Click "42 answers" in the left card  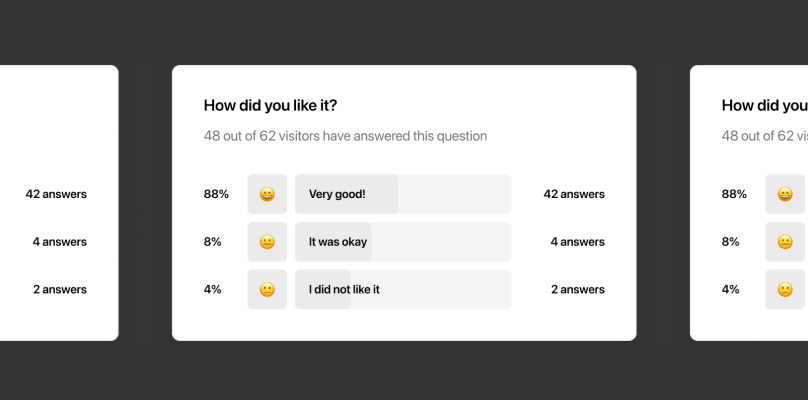tap(56, 194)
